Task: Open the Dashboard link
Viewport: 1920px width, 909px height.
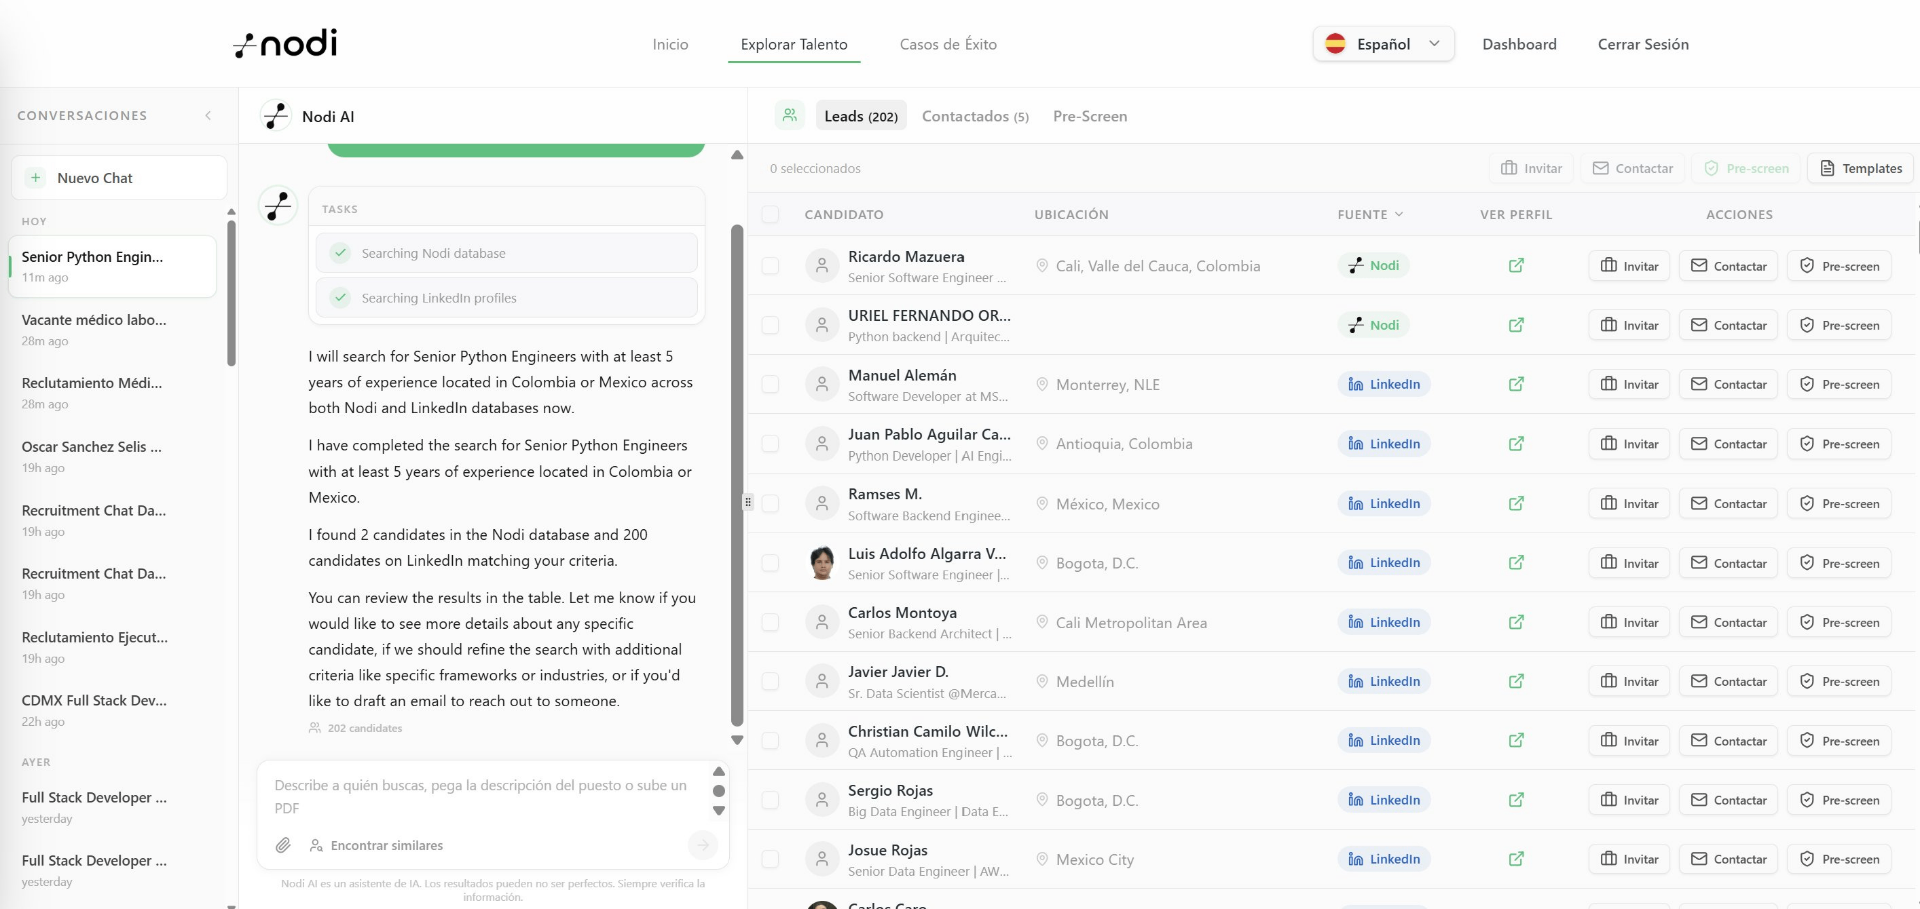Action: click(x=1519, y=44)
